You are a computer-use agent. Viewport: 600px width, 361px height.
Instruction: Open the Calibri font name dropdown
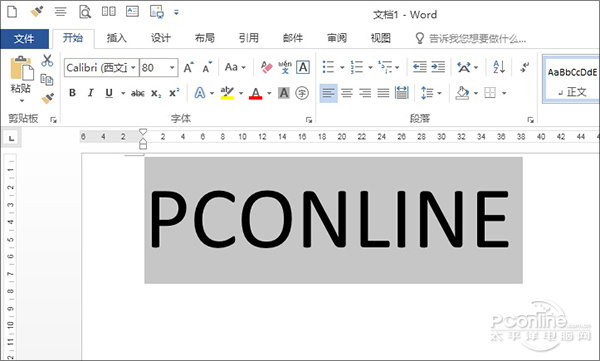pyautogui.click(x=133, y=68)
